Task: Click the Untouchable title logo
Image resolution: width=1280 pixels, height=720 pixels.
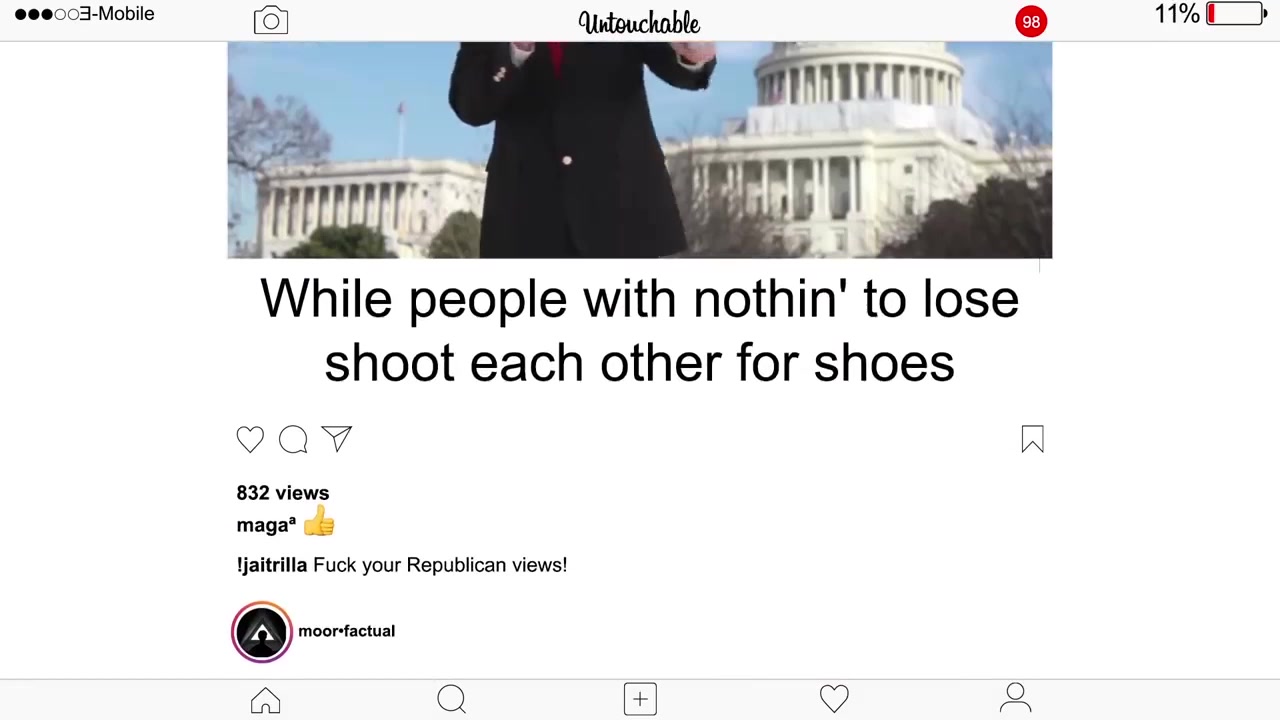Action: coord(639,22)
